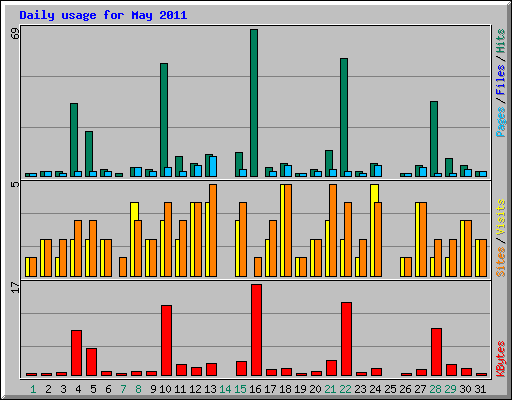Click the red KBytes bar for day 4
The image size is (512, 400).
tap(76, 353)
